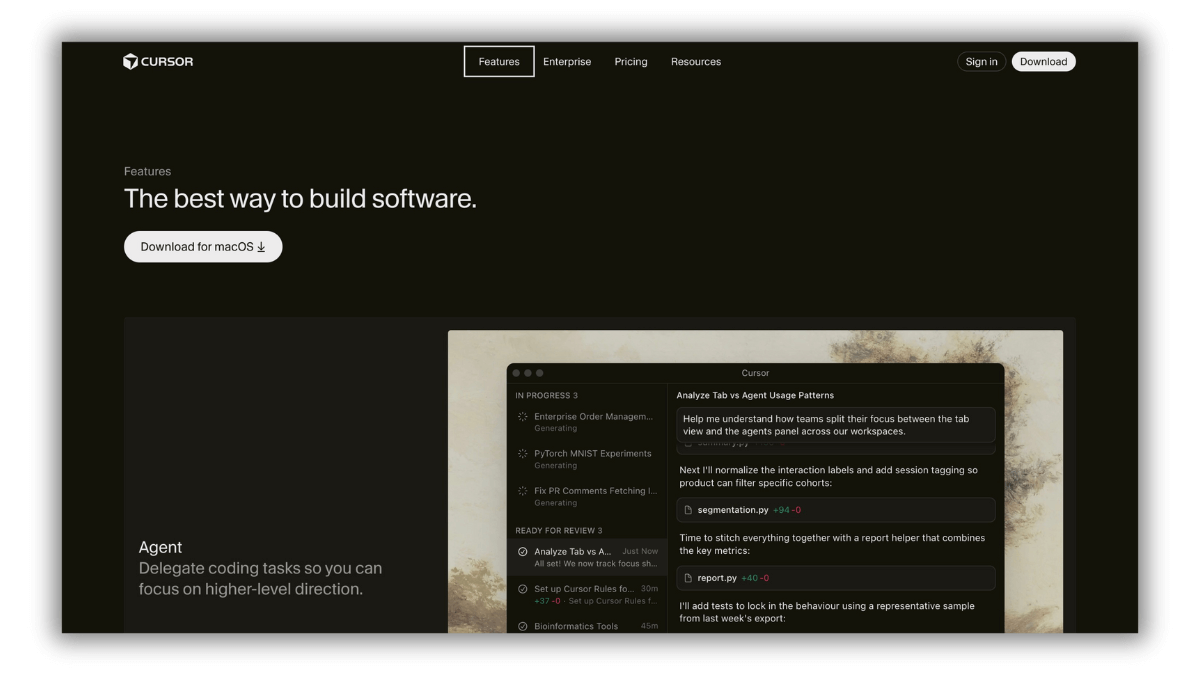Click the IN PROGRESS 3 section header

click(546, 396)
